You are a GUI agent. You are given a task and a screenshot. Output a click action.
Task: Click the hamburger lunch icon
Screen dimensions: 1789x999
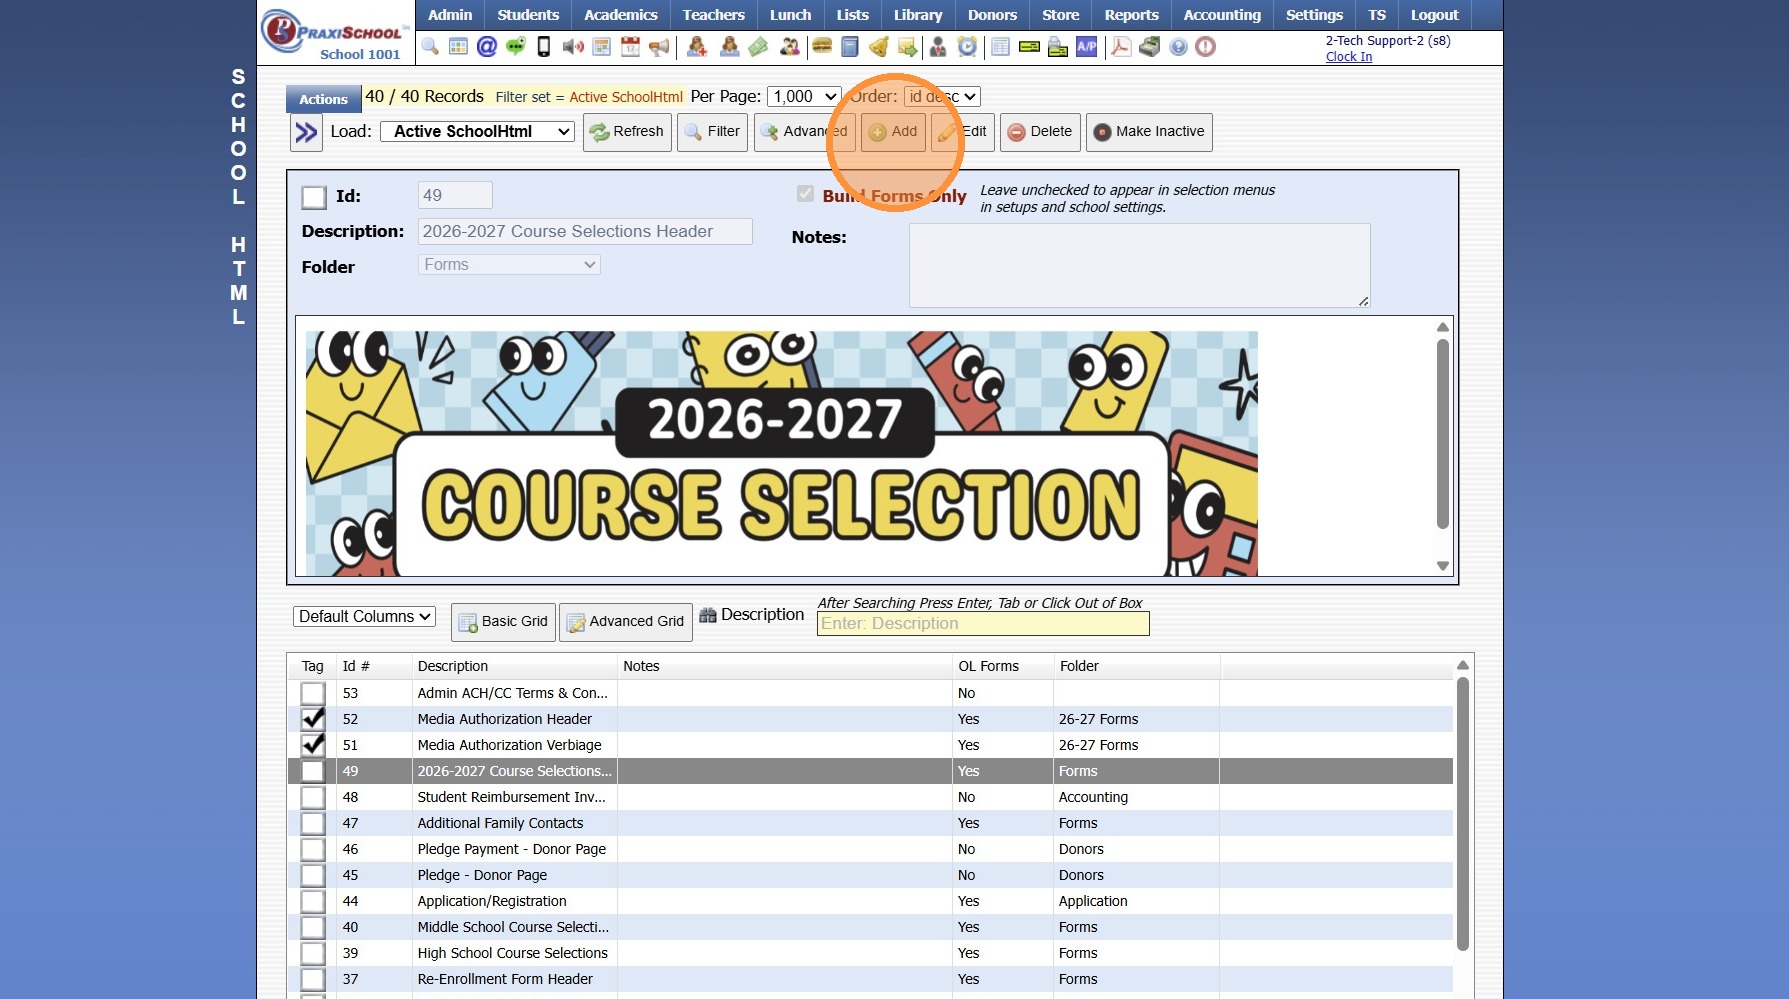click(x=822, y=47)
